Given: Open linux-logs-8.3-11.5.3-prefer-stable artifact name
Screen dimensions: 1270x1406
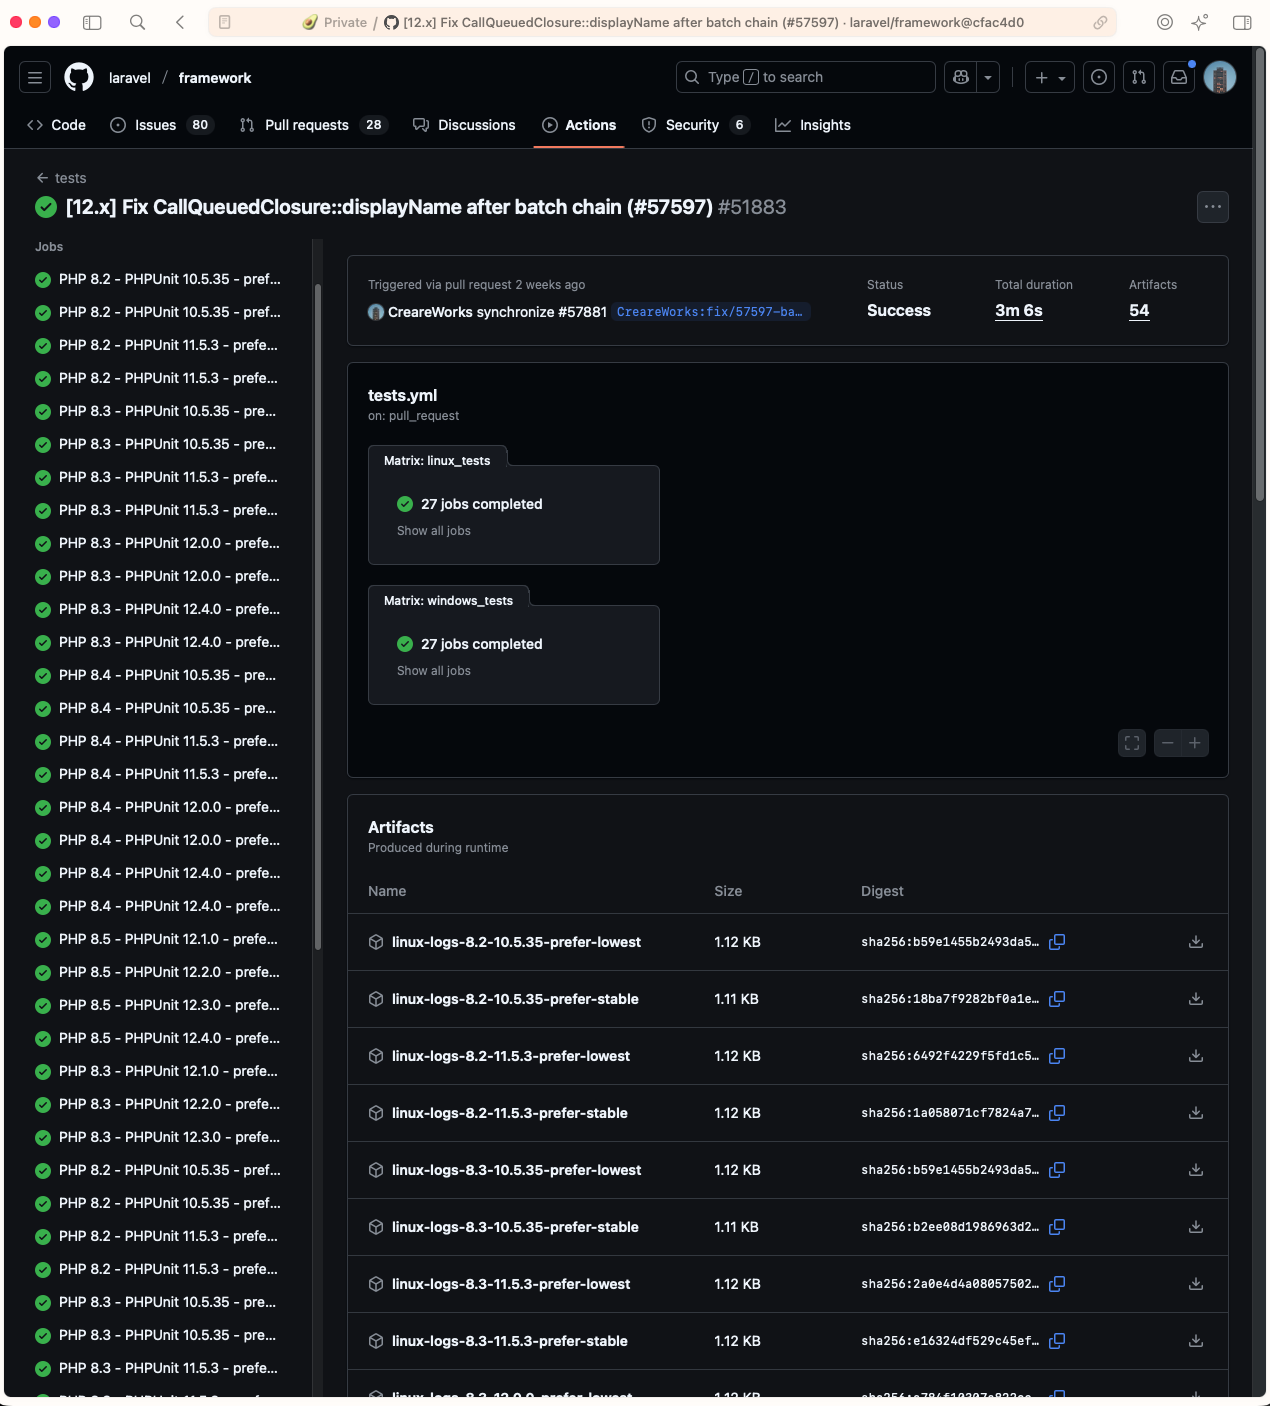Looking at the screenshot, I should click(x=510, y=1341).
